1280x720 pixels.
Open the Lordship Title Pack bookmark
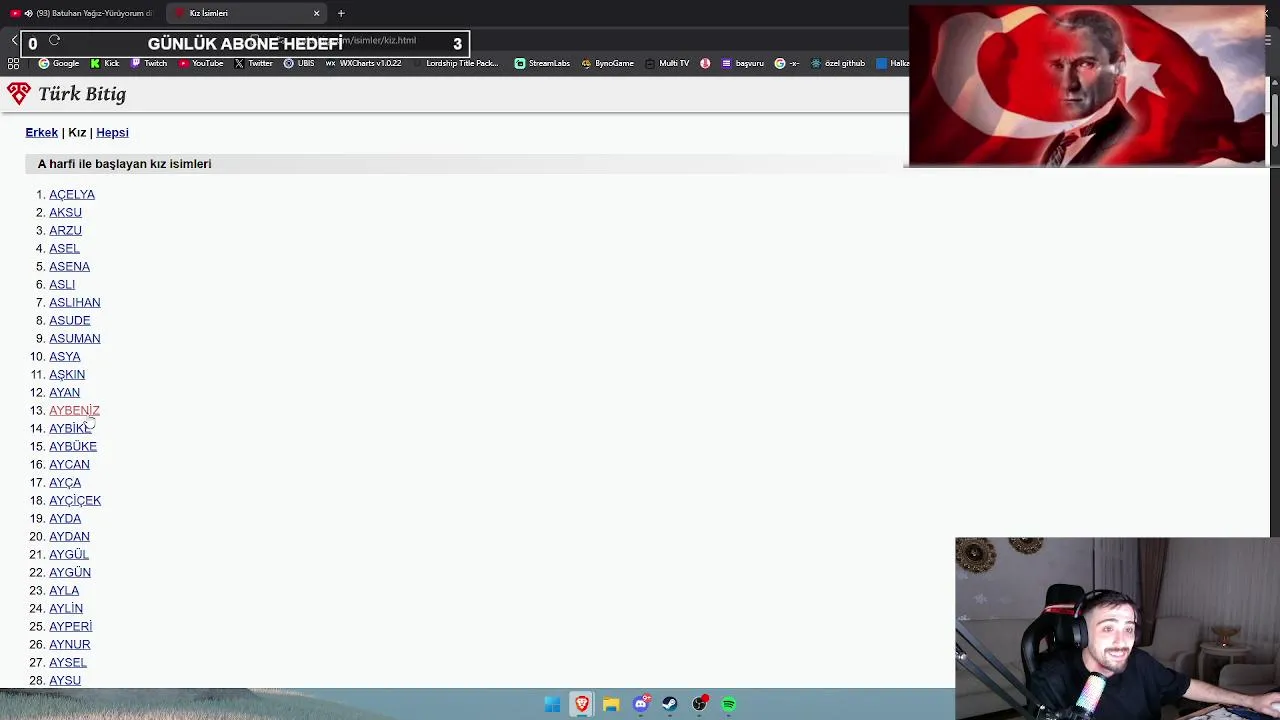tap(455, 63)
